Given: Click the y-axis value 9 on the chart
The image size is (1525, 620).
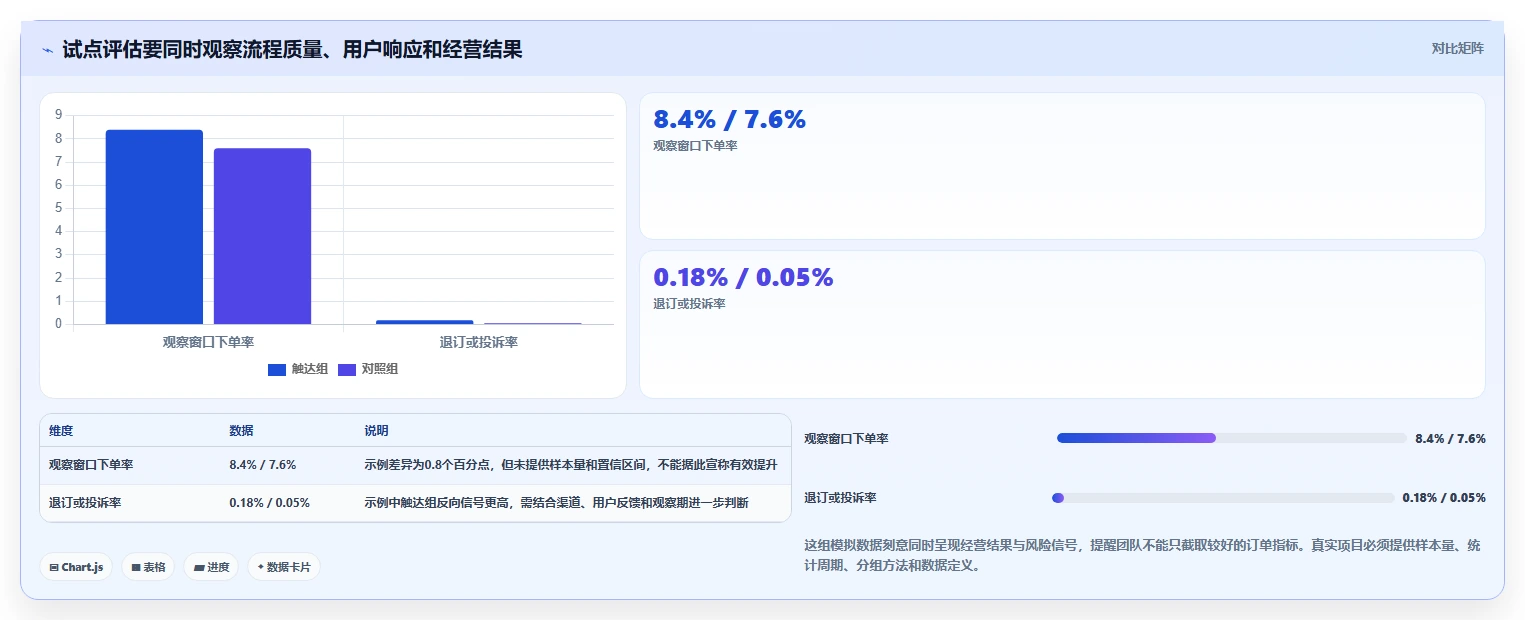Looking at the screenshot, I should click(x=59, y=115).
